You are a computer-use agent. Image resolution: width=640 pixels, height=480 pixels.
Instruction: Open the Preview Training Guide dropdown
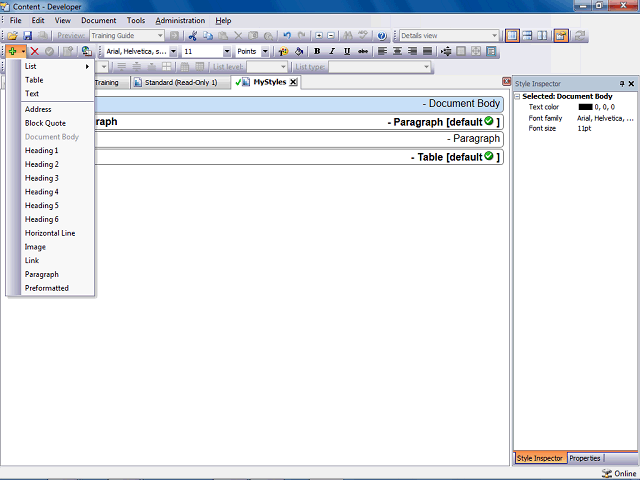pos(160,36)
